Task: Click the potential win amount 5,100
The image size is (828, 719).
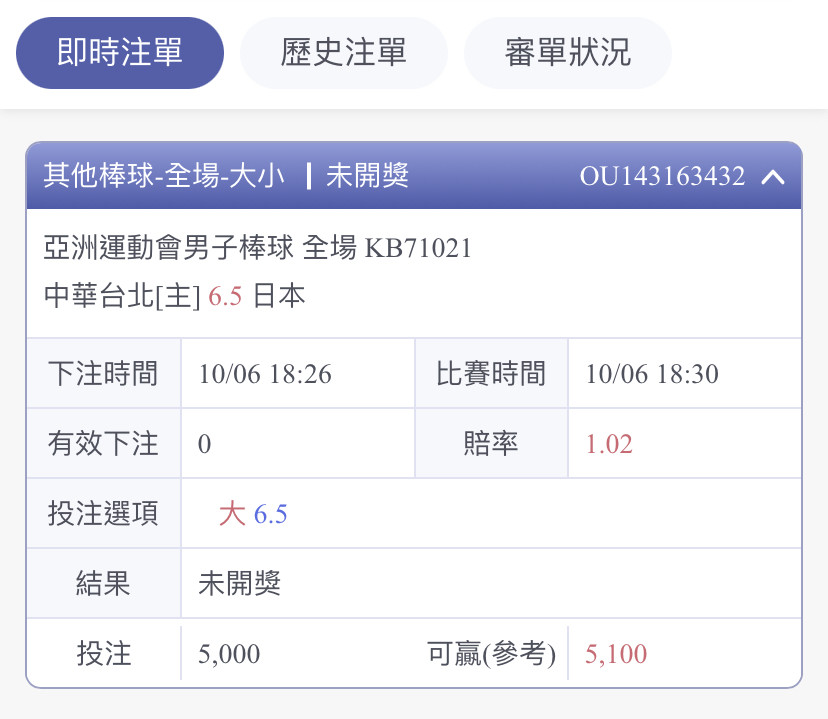Action: (x=616, y=654)
